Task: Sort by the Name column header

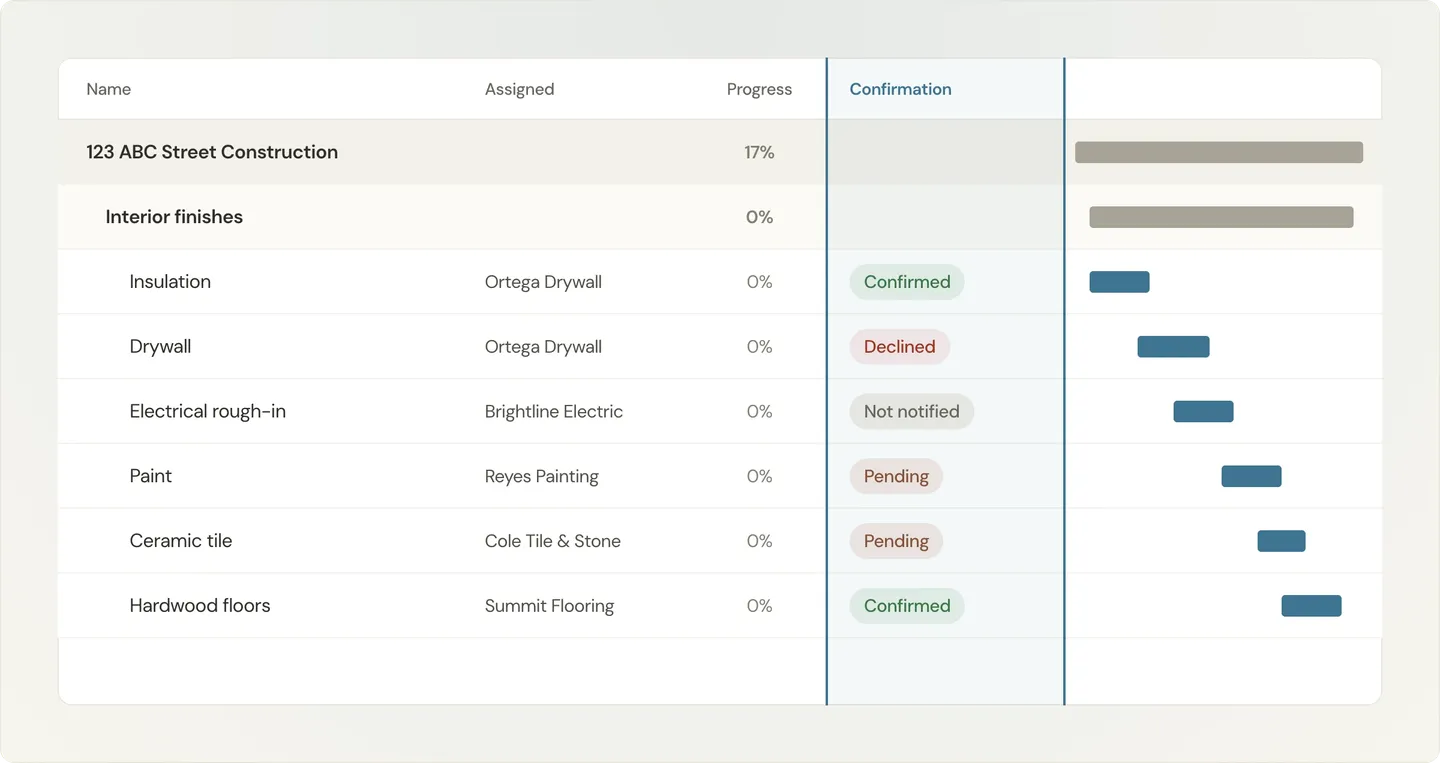Action: point(108,89)
